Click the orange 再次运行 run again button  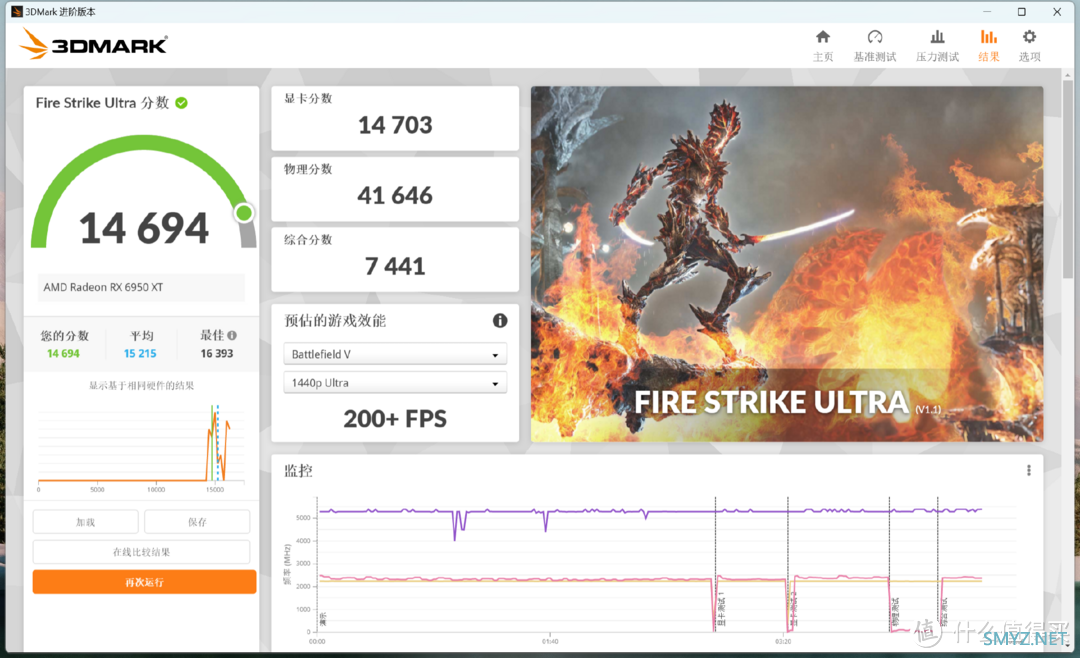click(145, 582)
